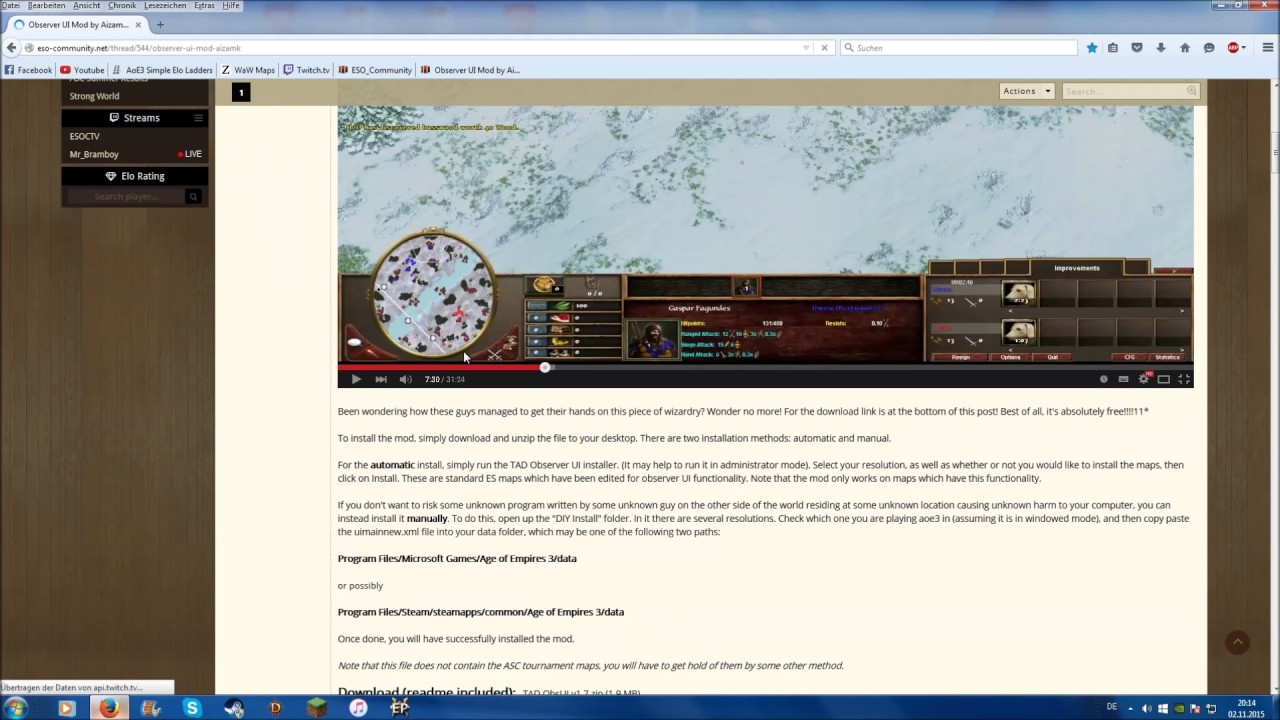
Task: Open the Lesezeichen menu
Action: 165,5
